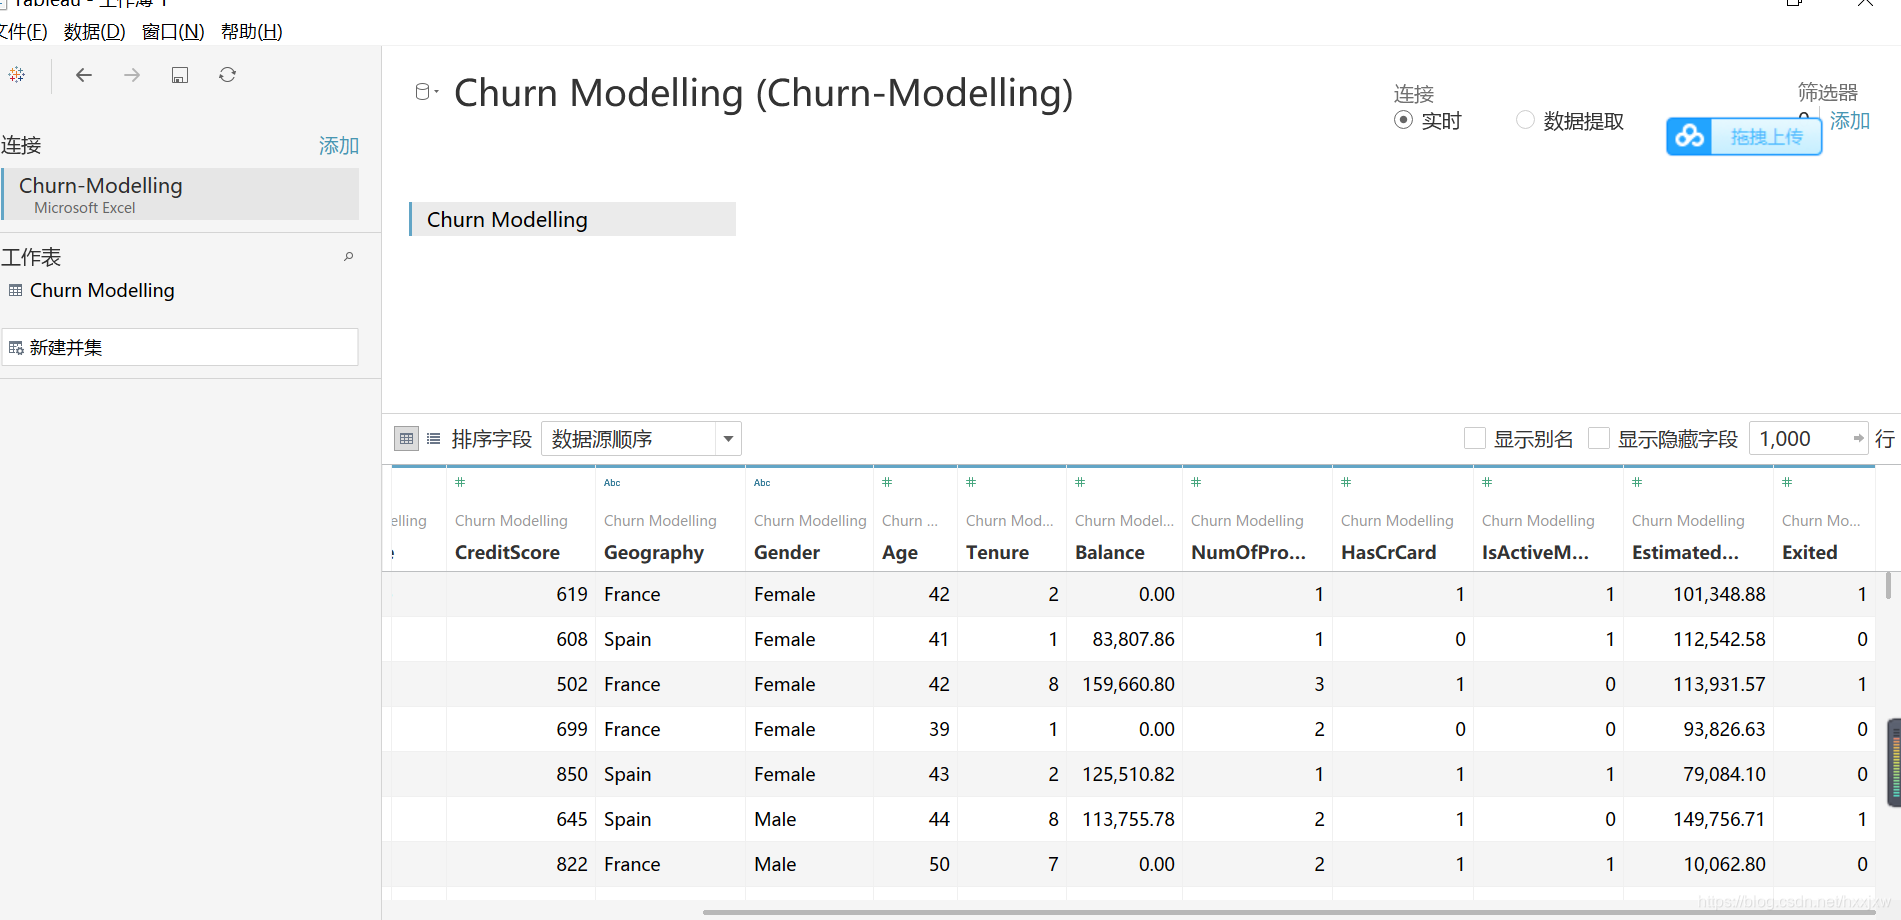
Task: Add a connection via 添加 link
Action: coord(339,146)
